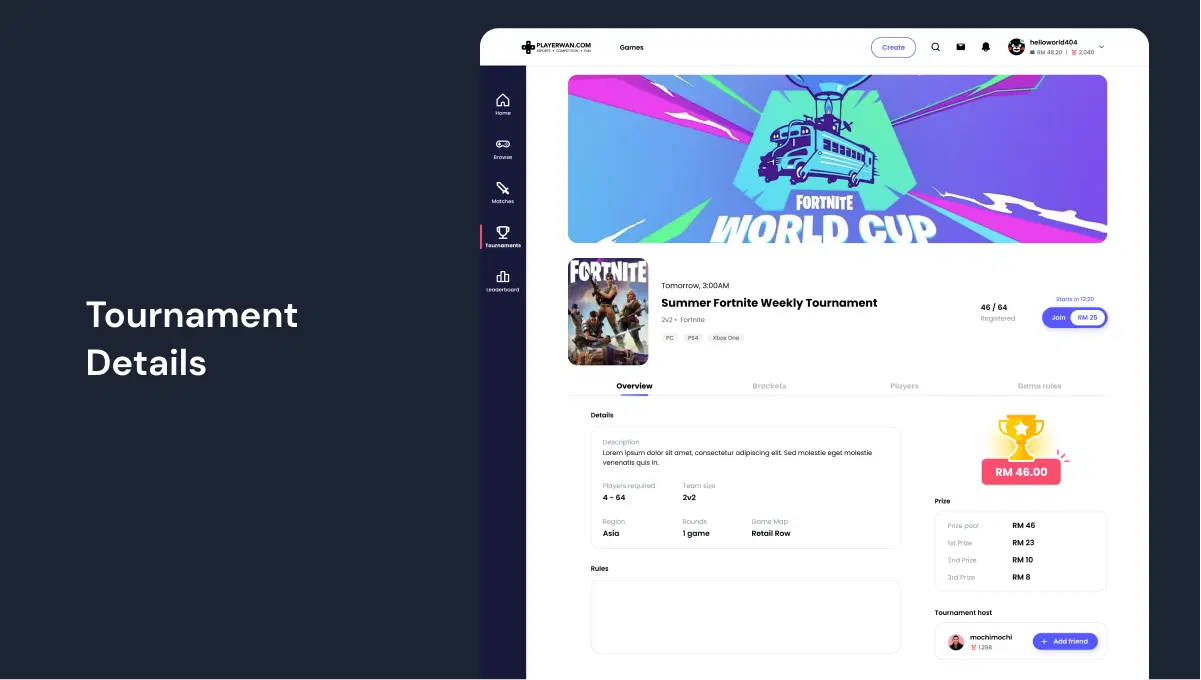
Task: Open the Game rules tab
Action: click(1039, 386)
